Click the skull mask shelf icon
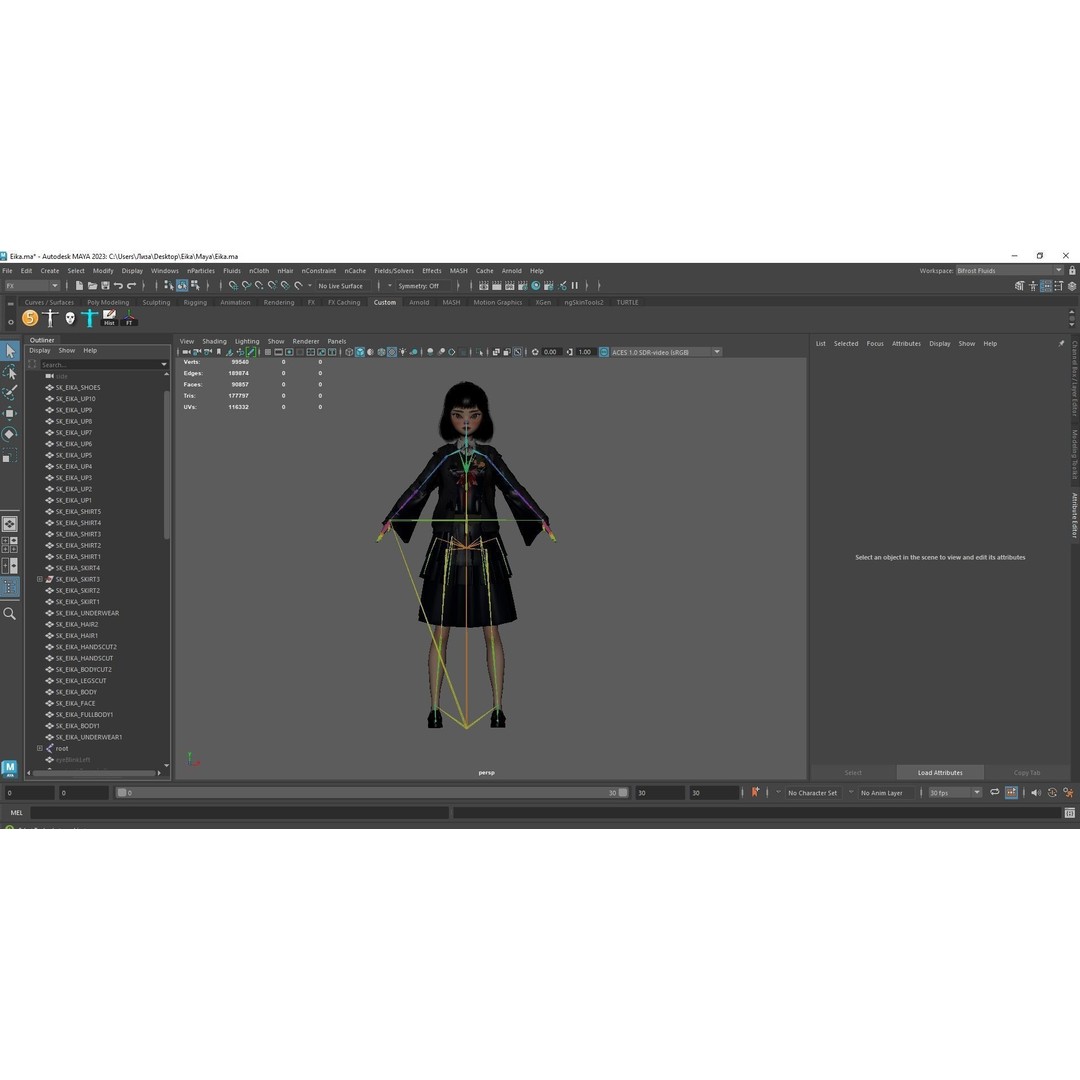The image size is (1080, 1080). pos(70,318)
